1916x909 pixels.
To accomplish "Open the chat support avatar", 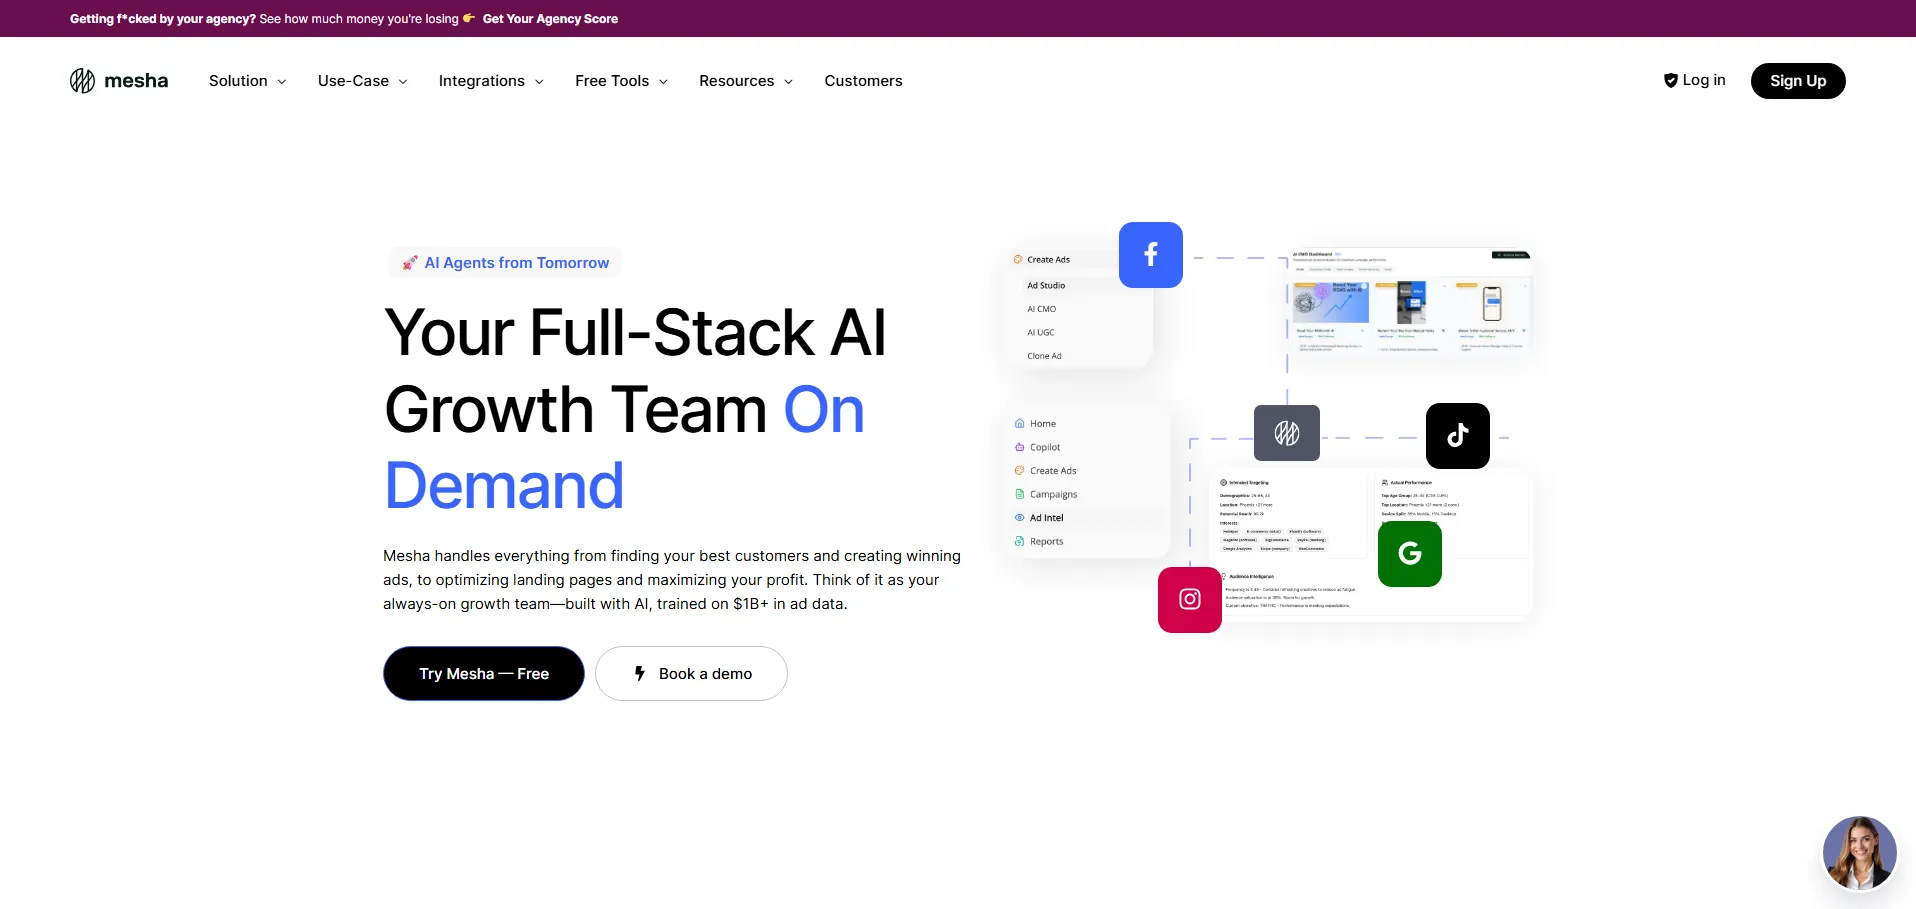I will [1859, 853].
